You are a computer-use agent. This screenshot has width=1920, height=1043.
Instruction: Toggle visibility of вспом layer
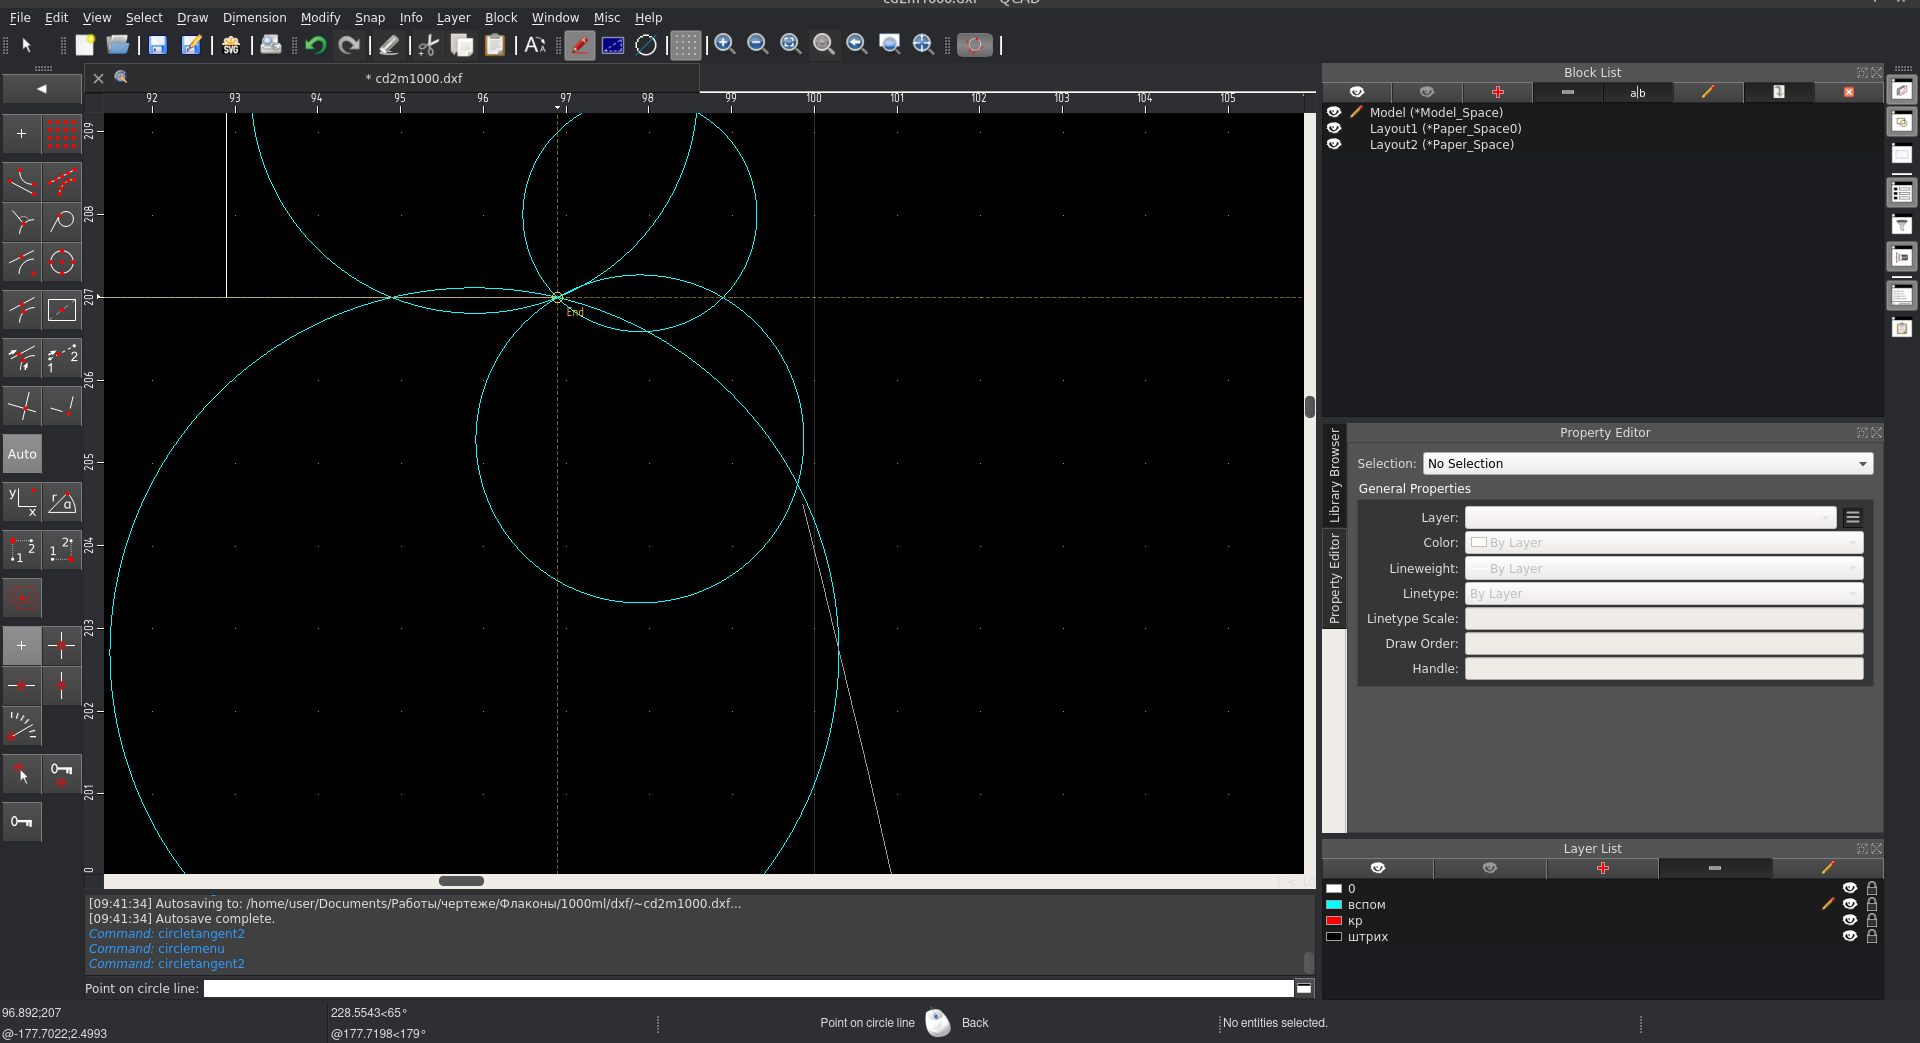coord(1850,904)
